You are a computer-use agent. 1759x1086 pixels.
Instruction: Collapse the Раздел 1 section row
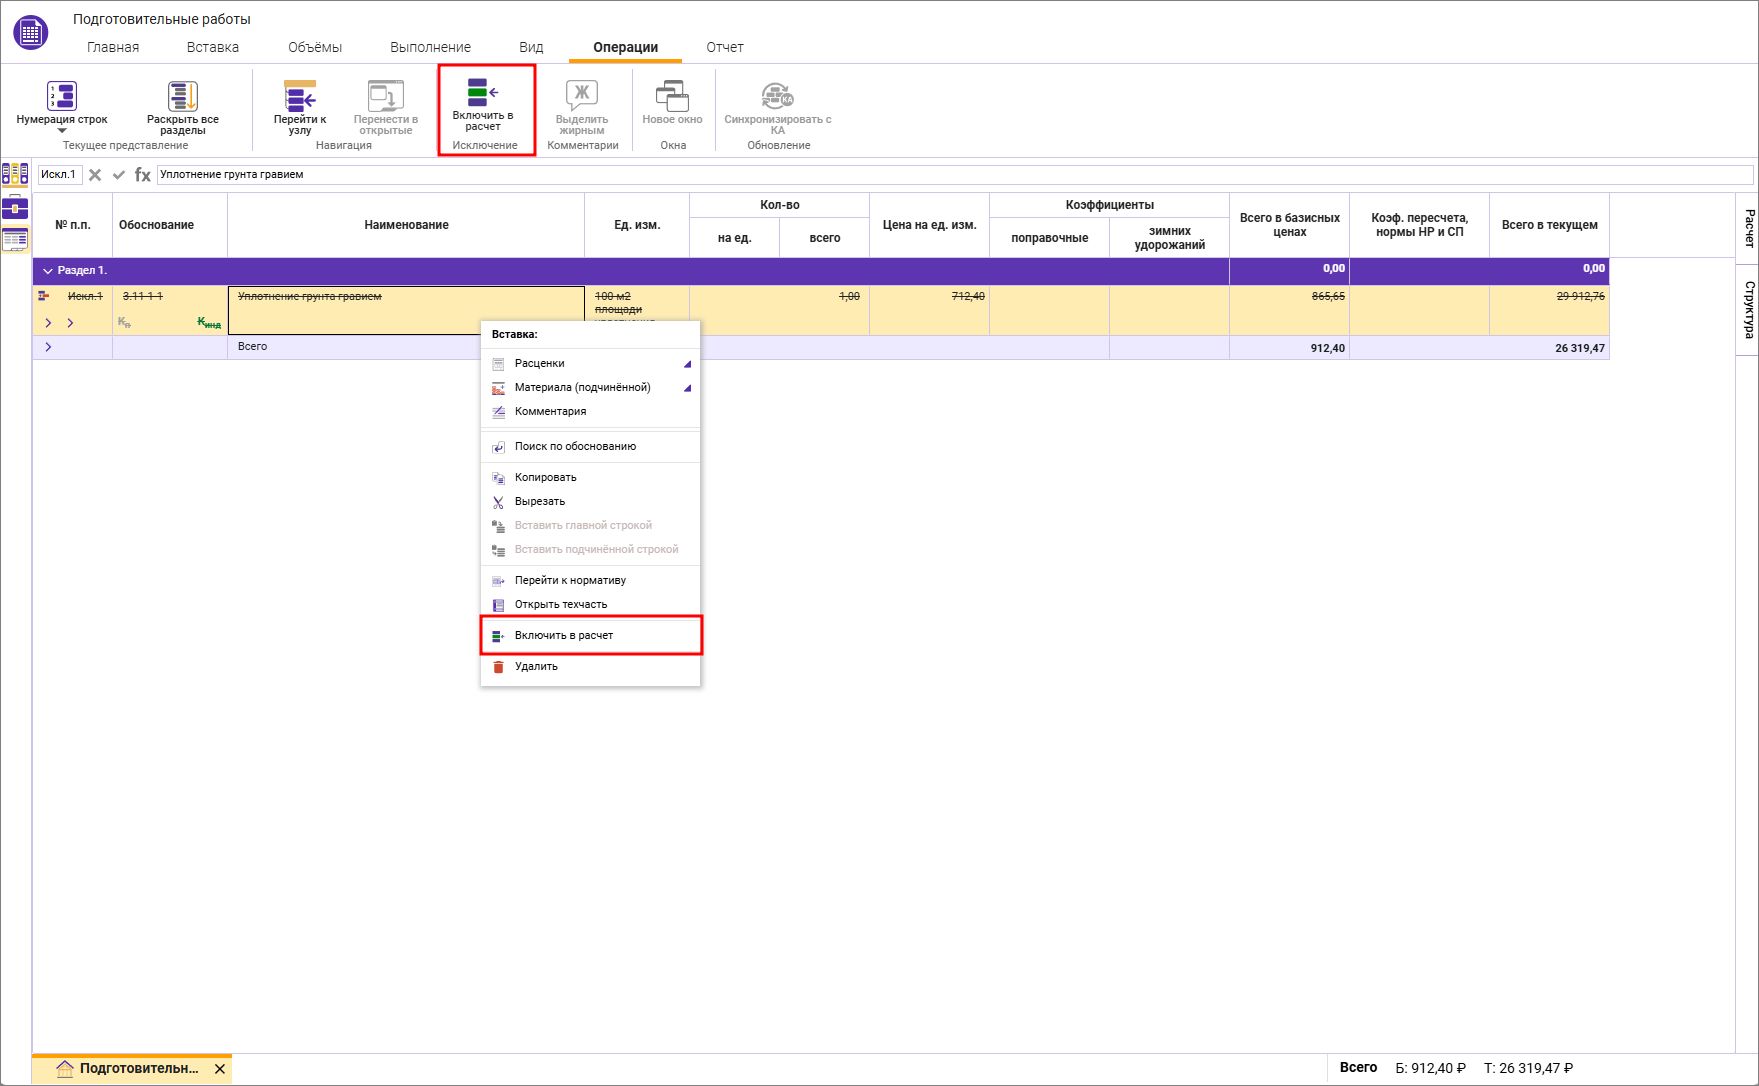click(x=47, y=271)
